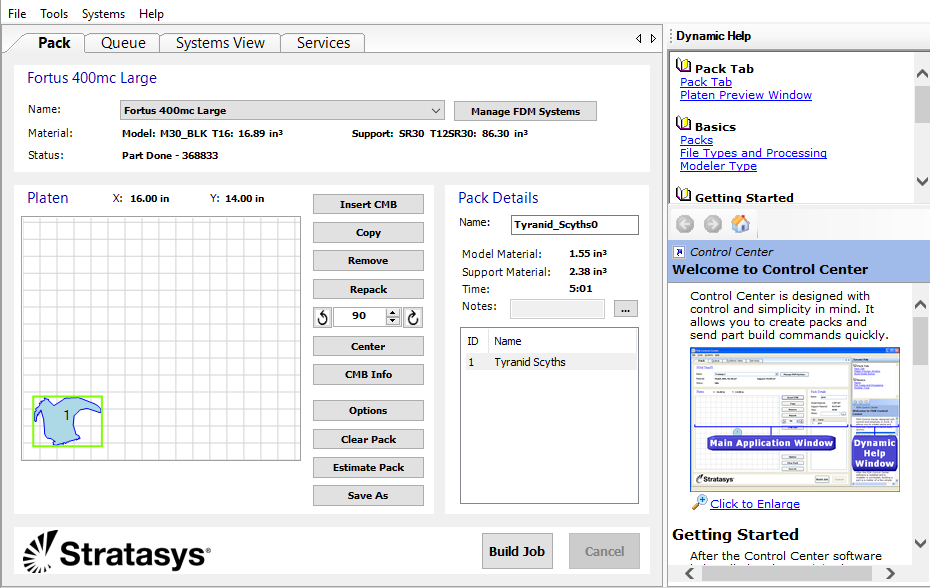Image resolution: width=930 pixels, height=588 pixels.
Task: Open the Packs help link
Action: [x=696, y=140]
